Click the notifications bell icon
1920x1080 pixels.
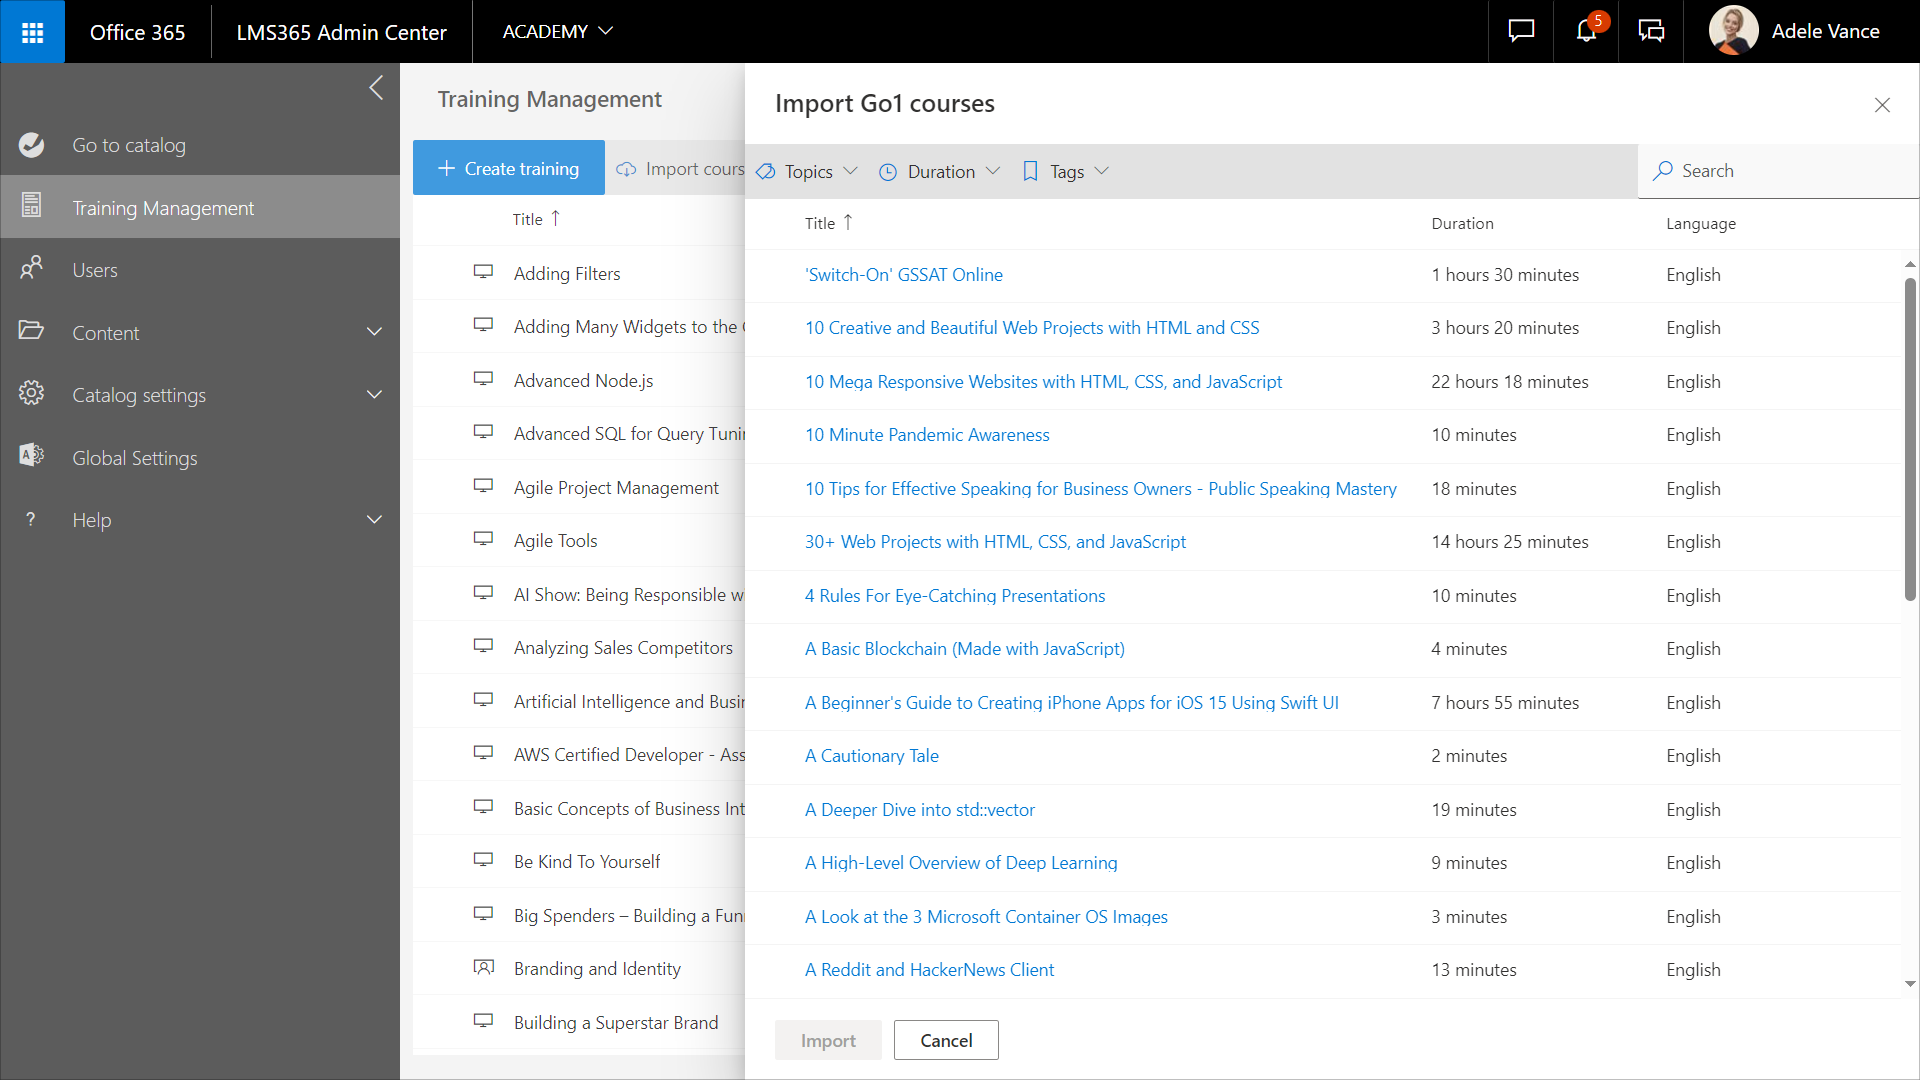coord(1586,32)
